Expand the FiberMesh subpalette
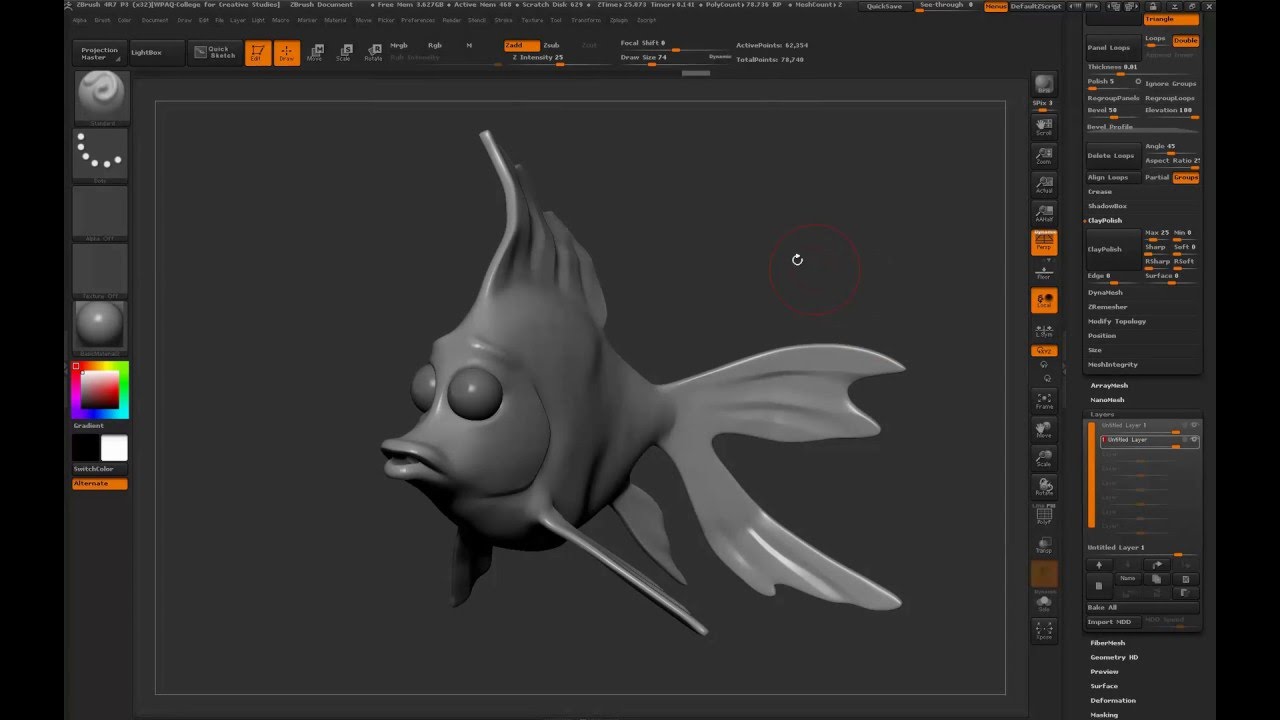Viewport: 1280px width, 720px height. 1108,643
